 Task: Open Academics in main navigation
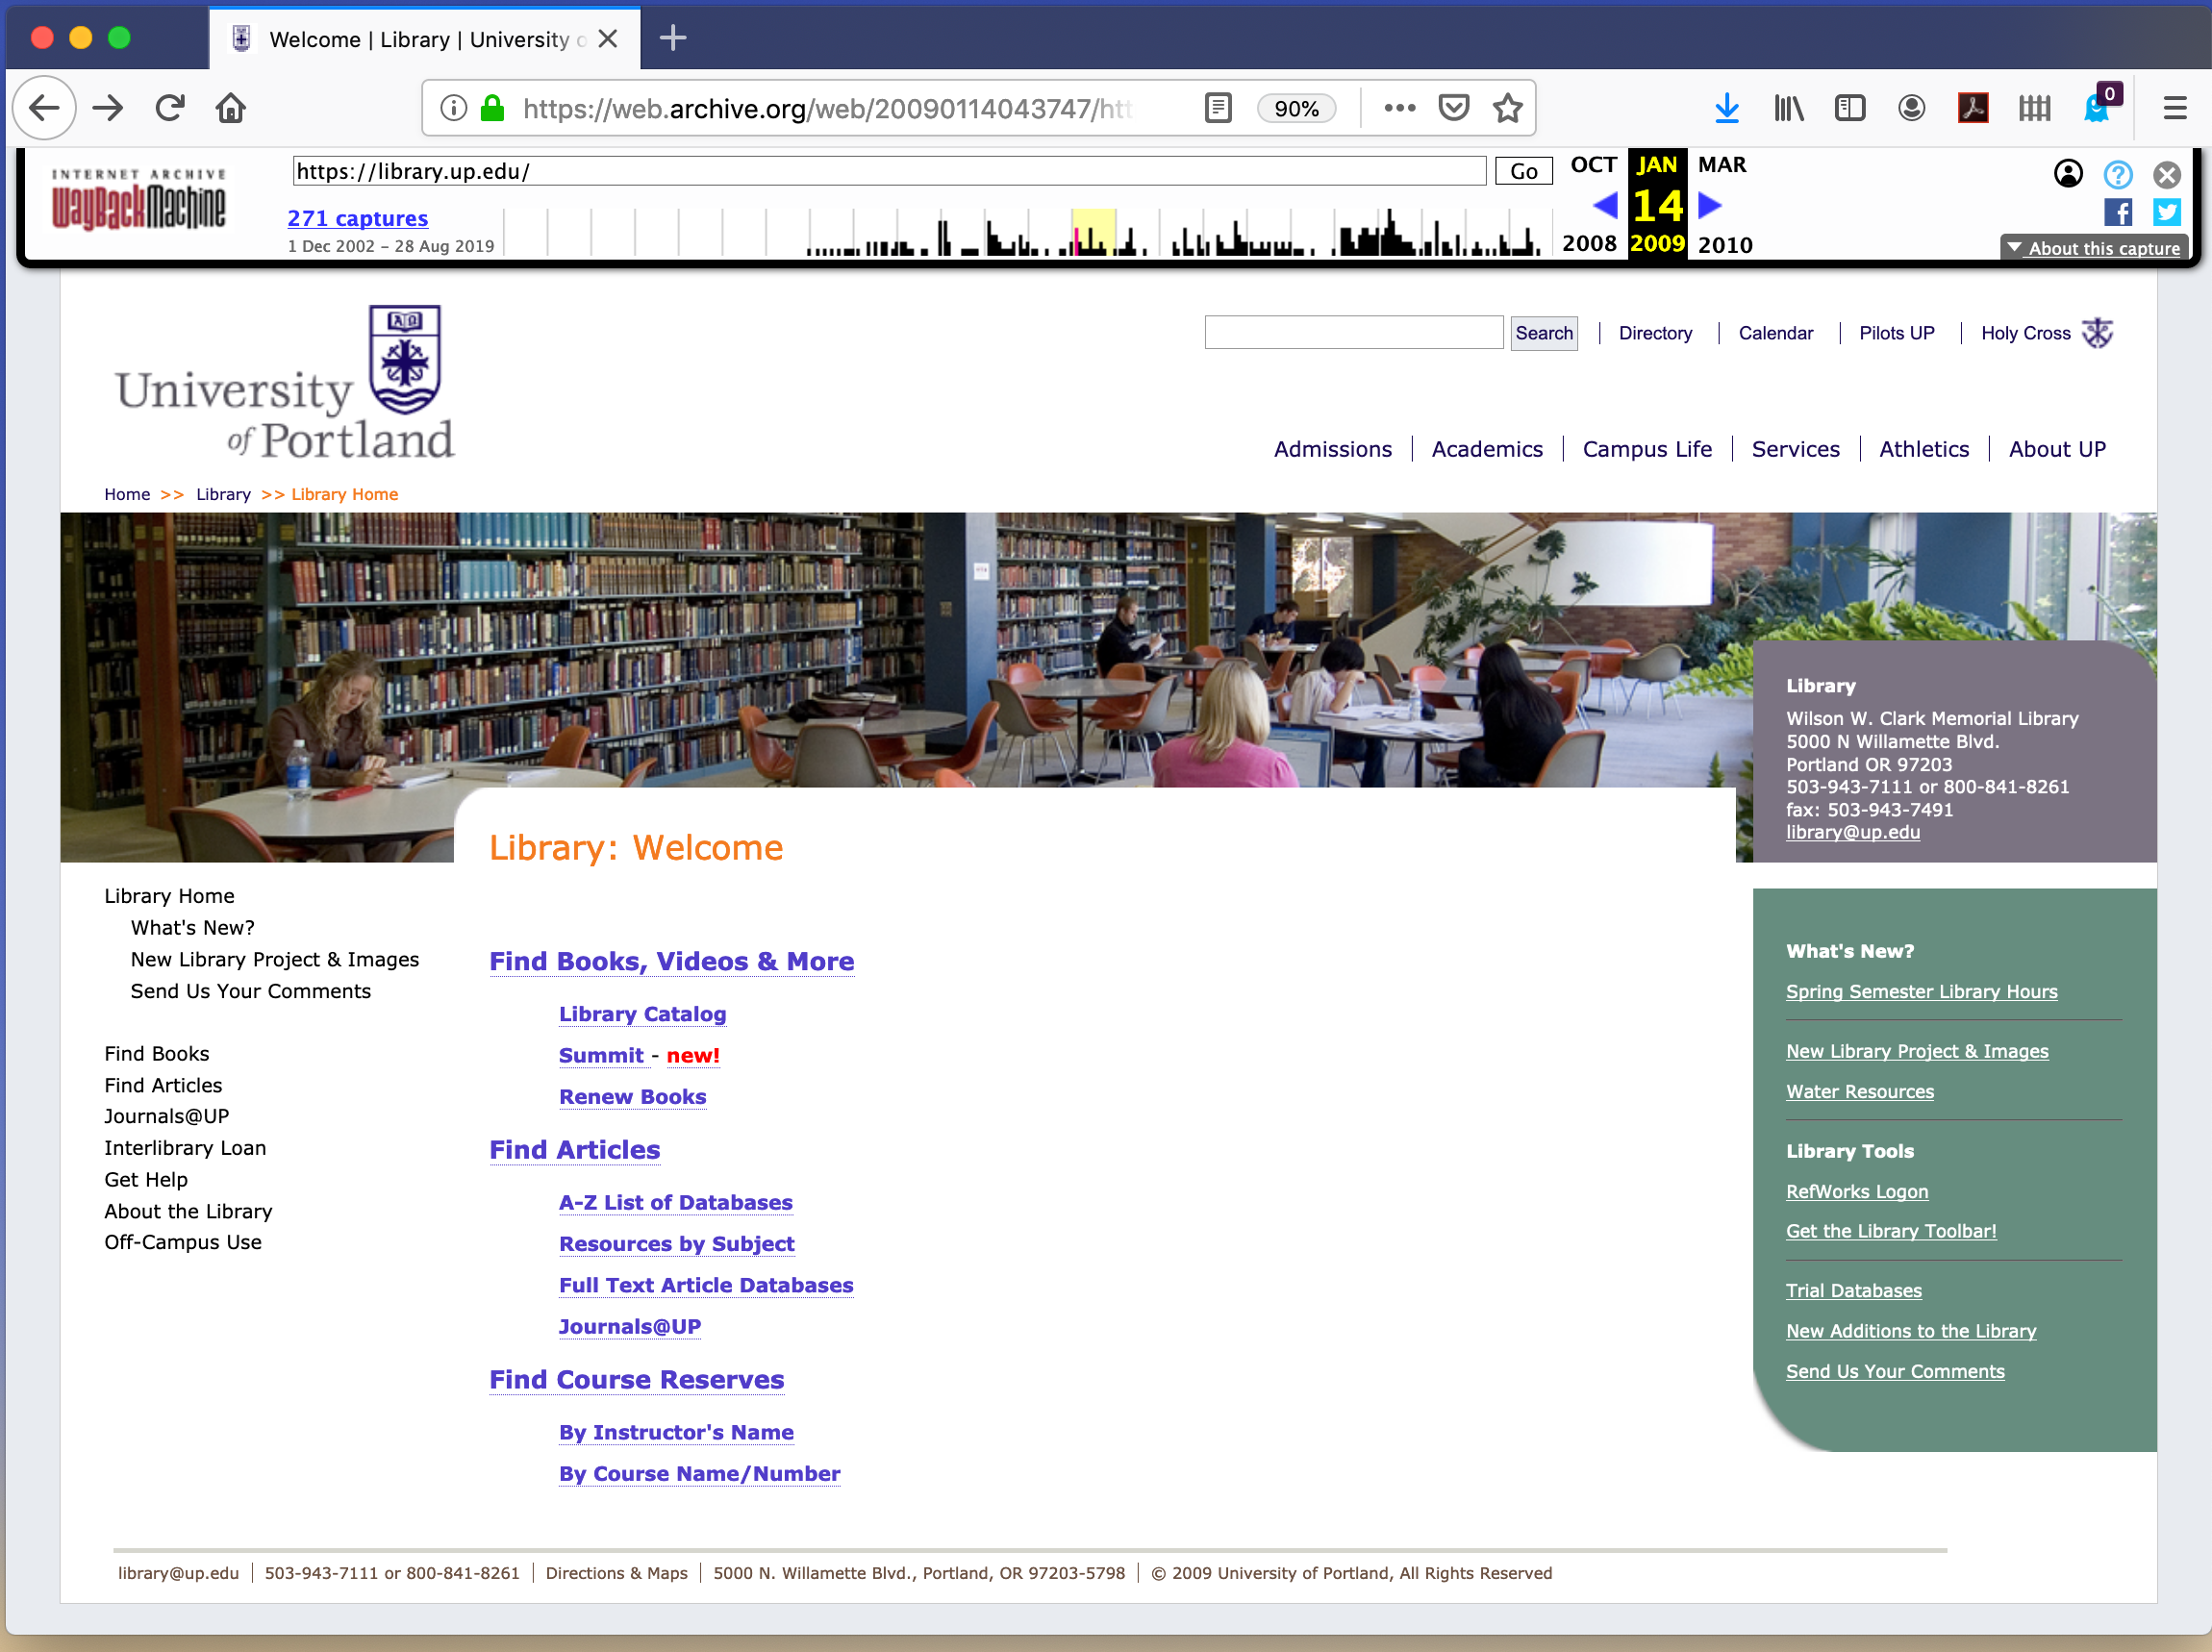(1487, 449)
